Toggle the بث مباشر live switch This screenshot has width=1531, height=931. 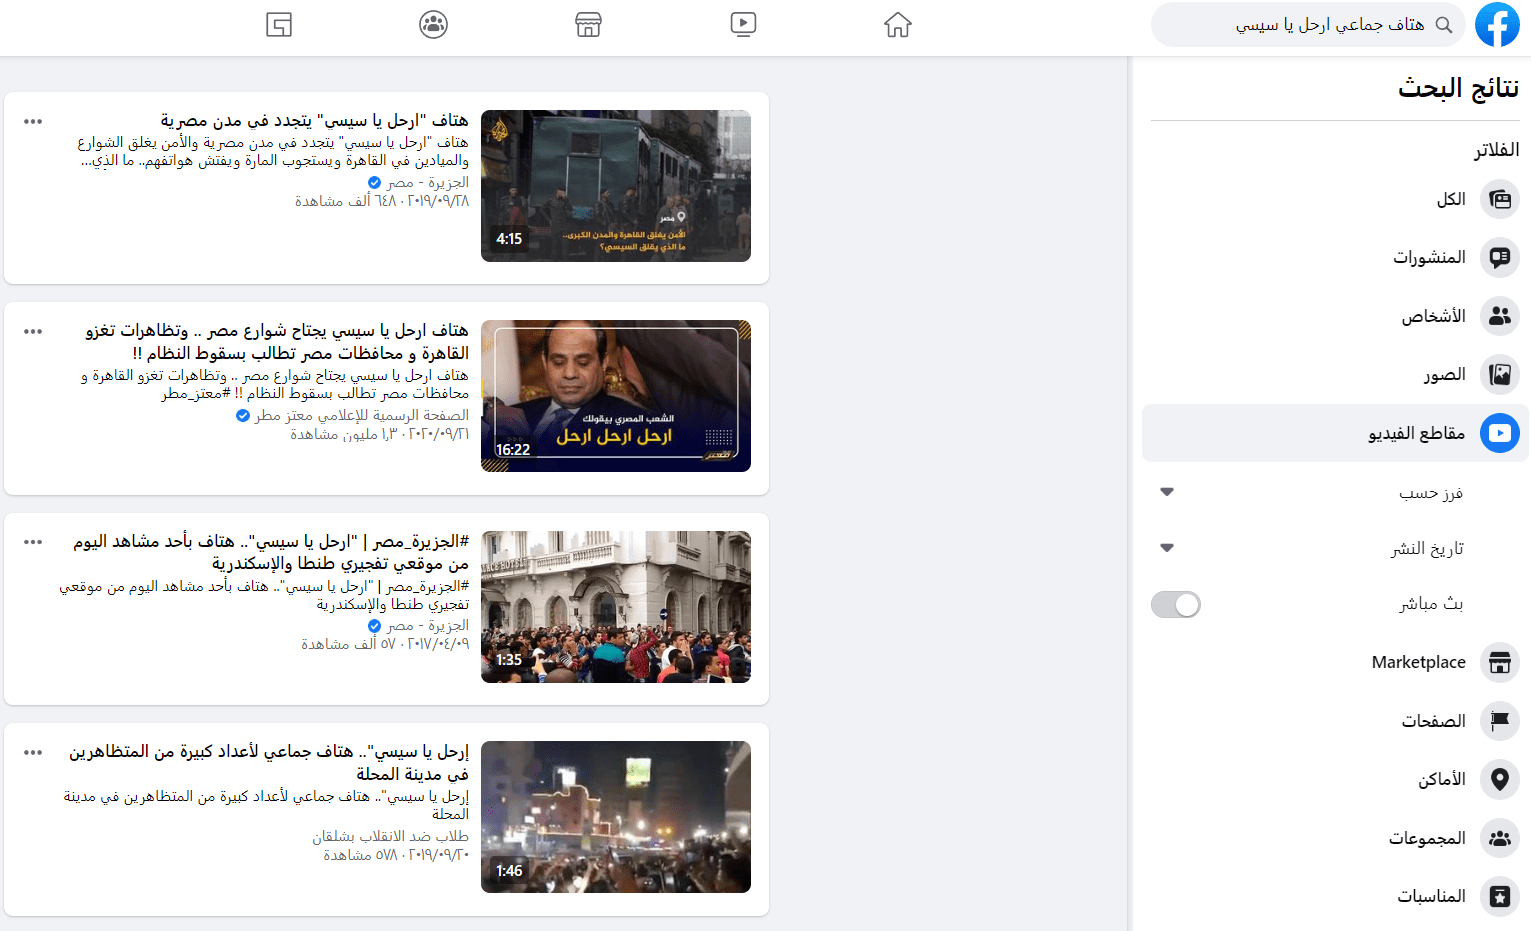click(1176, 605)
